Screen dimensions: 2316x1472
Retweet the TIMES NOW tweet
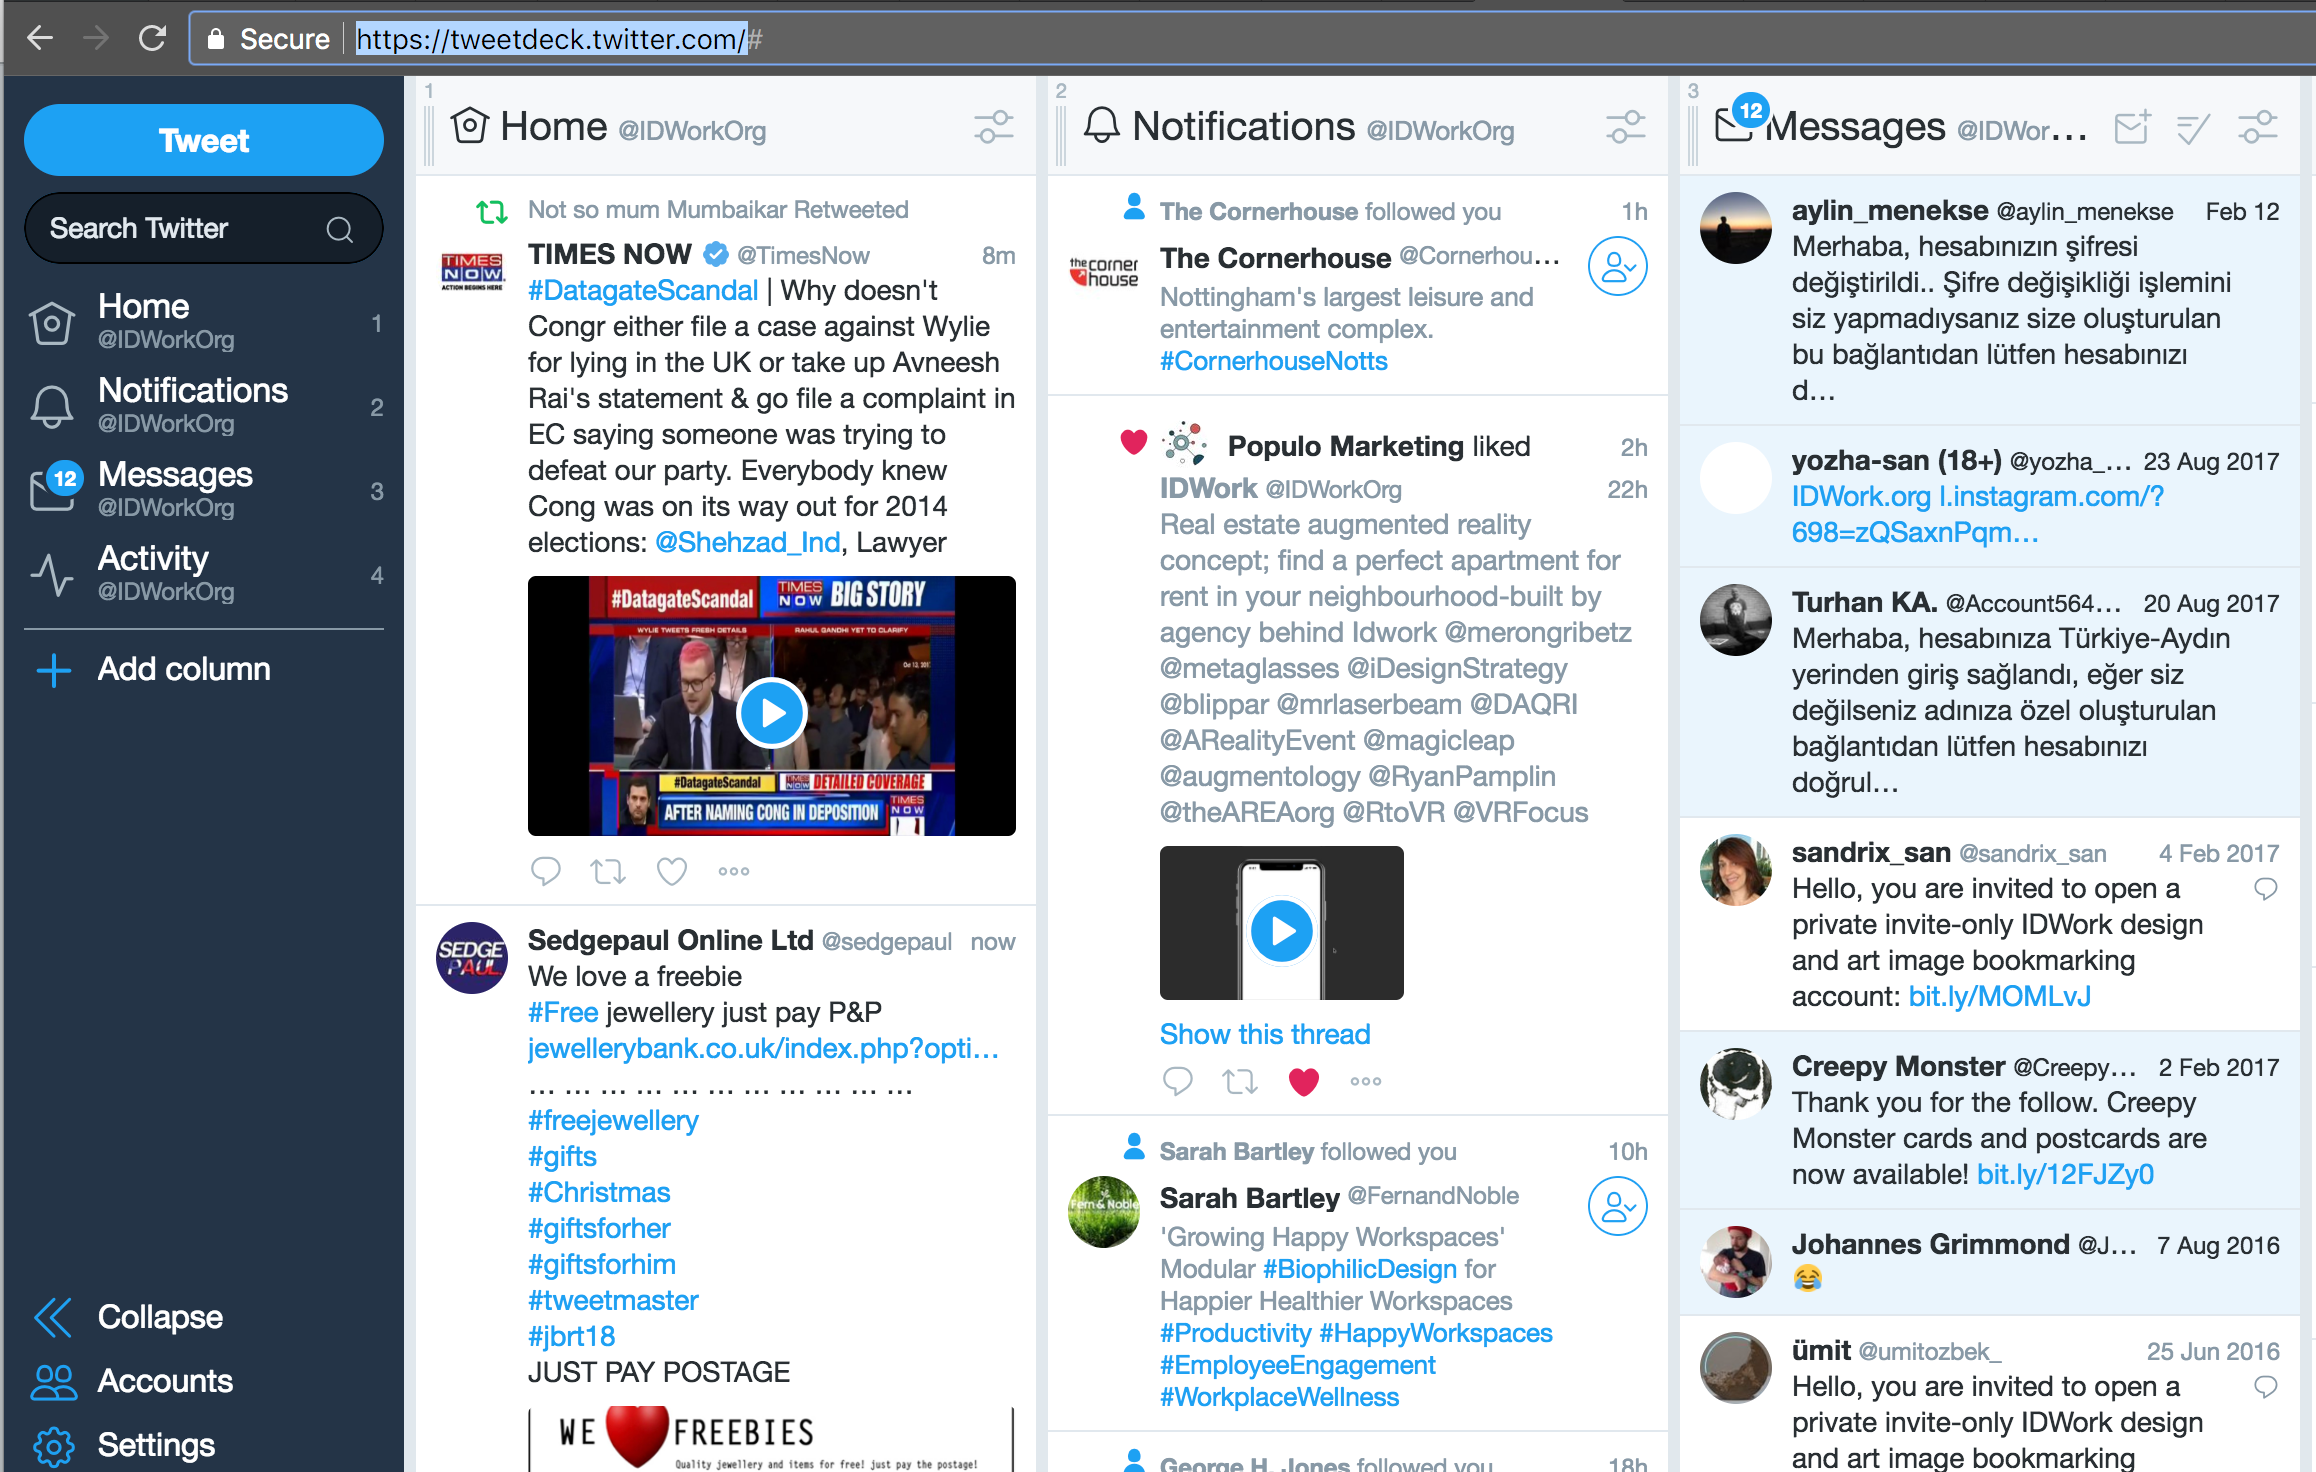pyautogui.click(x=608, y=871)
